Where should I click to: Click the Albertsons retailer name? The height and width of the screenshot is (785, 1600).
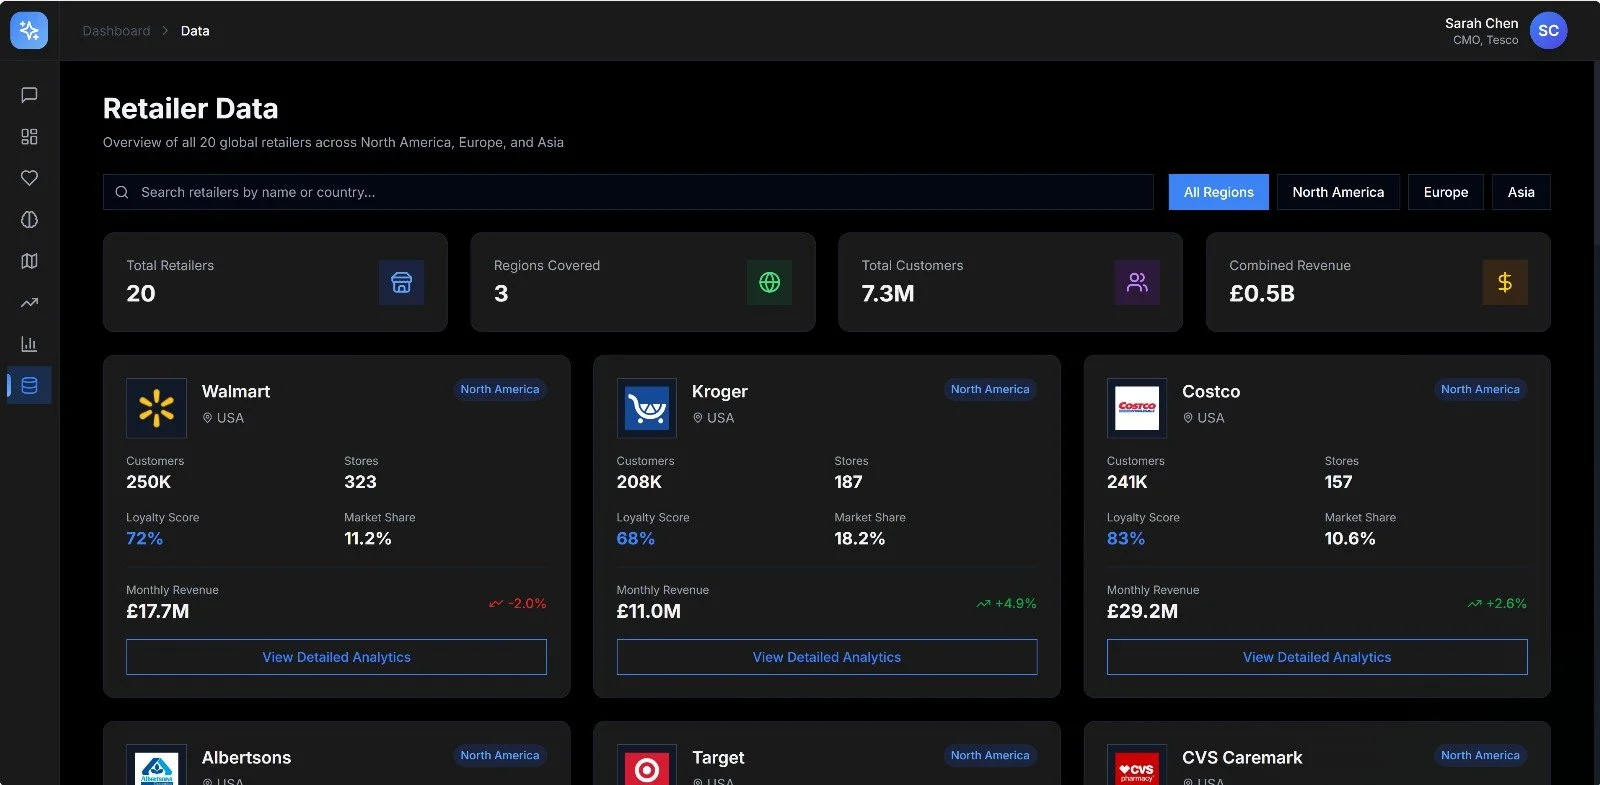pos(246,757)
